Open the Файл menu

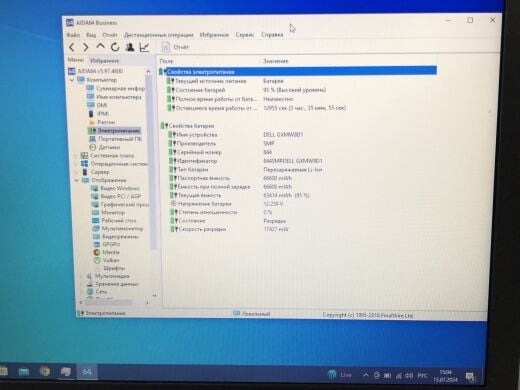[73, 35]
